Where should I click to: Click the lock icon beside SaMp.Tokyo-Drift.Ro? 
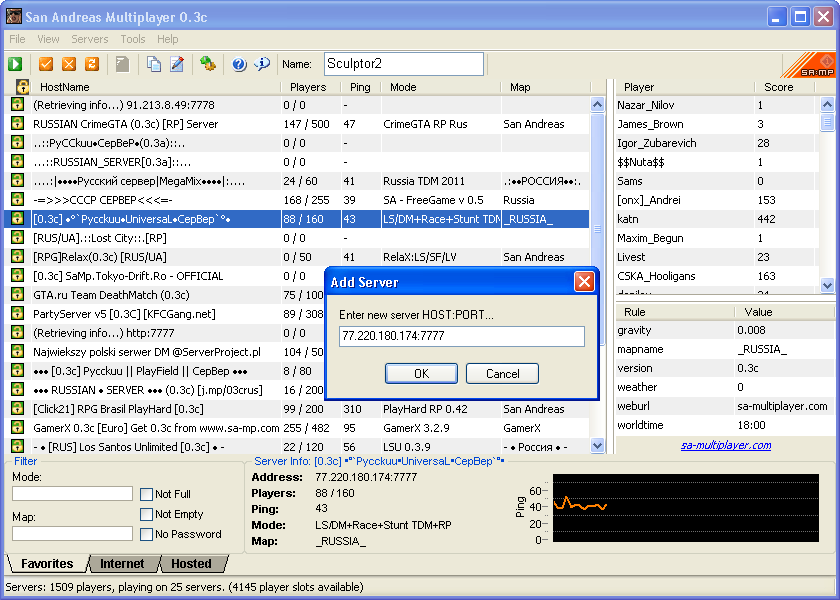[x=17, y=276]
